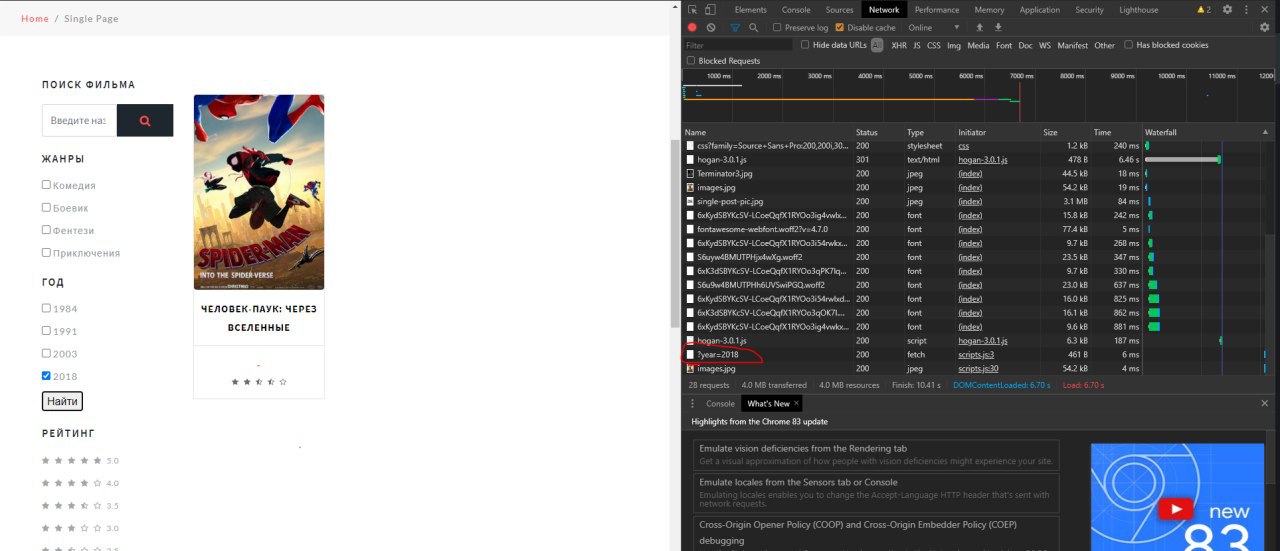This screenshot has height=551, width=1280.
Task: Open Emulate vision deficiencies highlight item
Action: [876, 455]
